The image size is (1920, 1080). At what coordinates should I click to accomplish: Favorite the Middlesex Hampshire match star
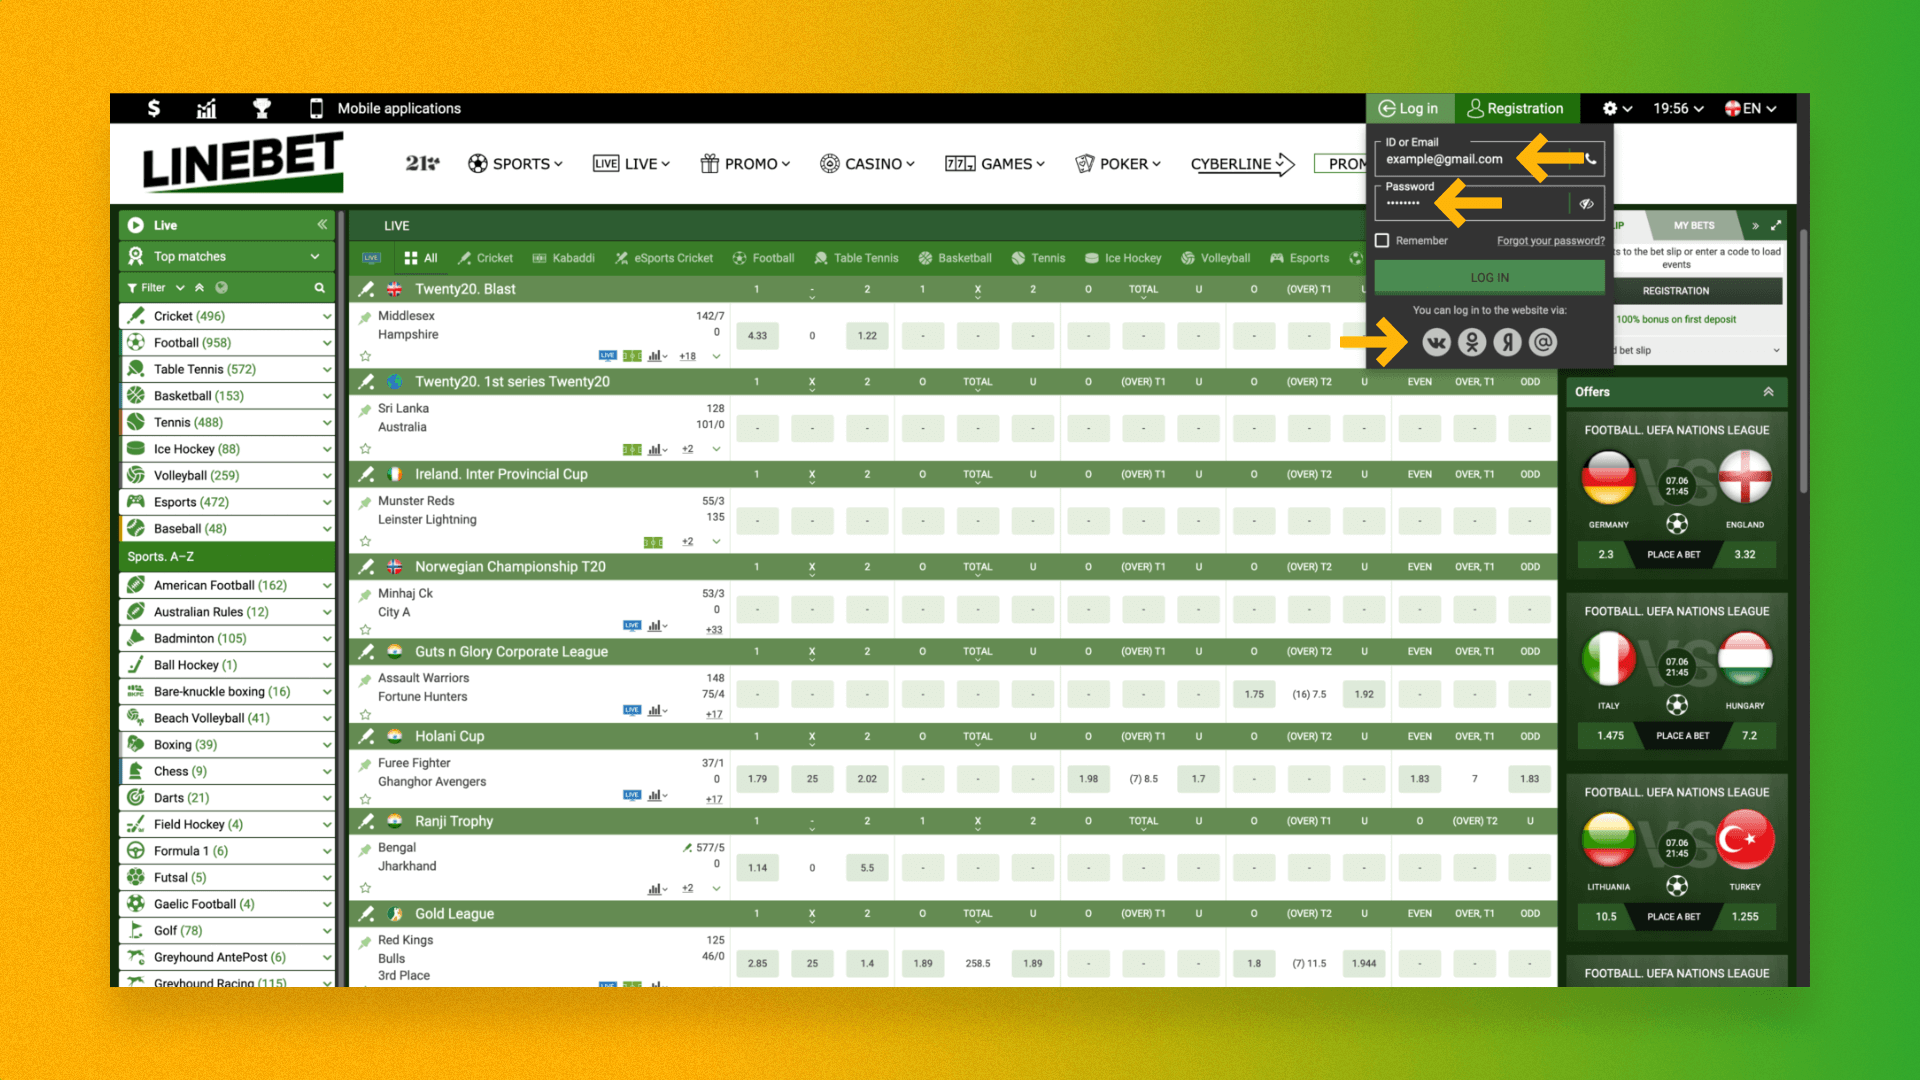(365, 356)
